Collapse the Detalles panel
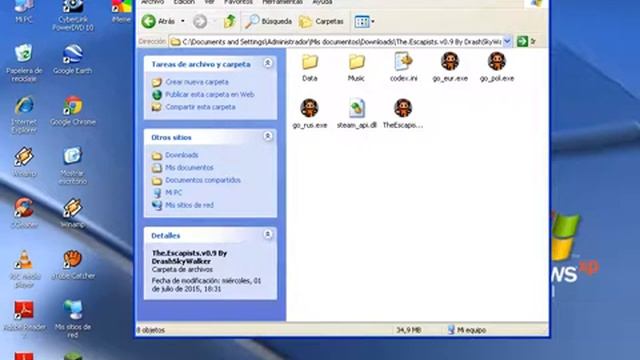 (268, 235)
